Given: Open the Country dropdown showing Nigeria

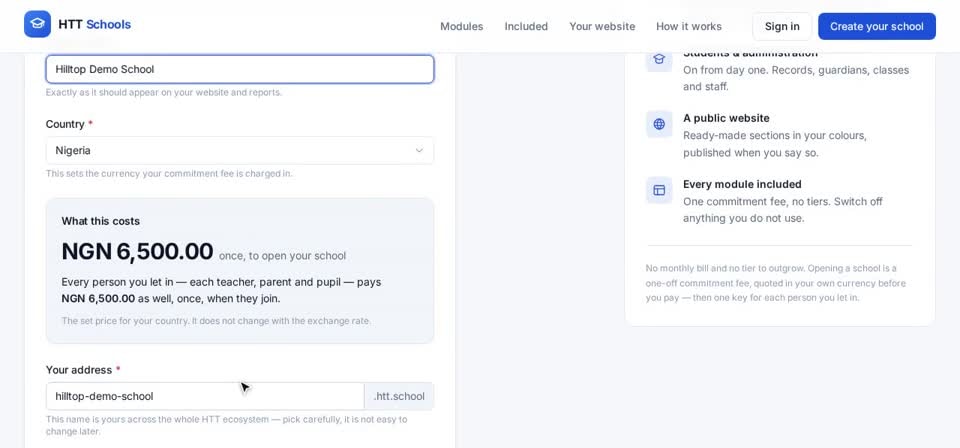Looking at the screenshot, I should (240, 151).
